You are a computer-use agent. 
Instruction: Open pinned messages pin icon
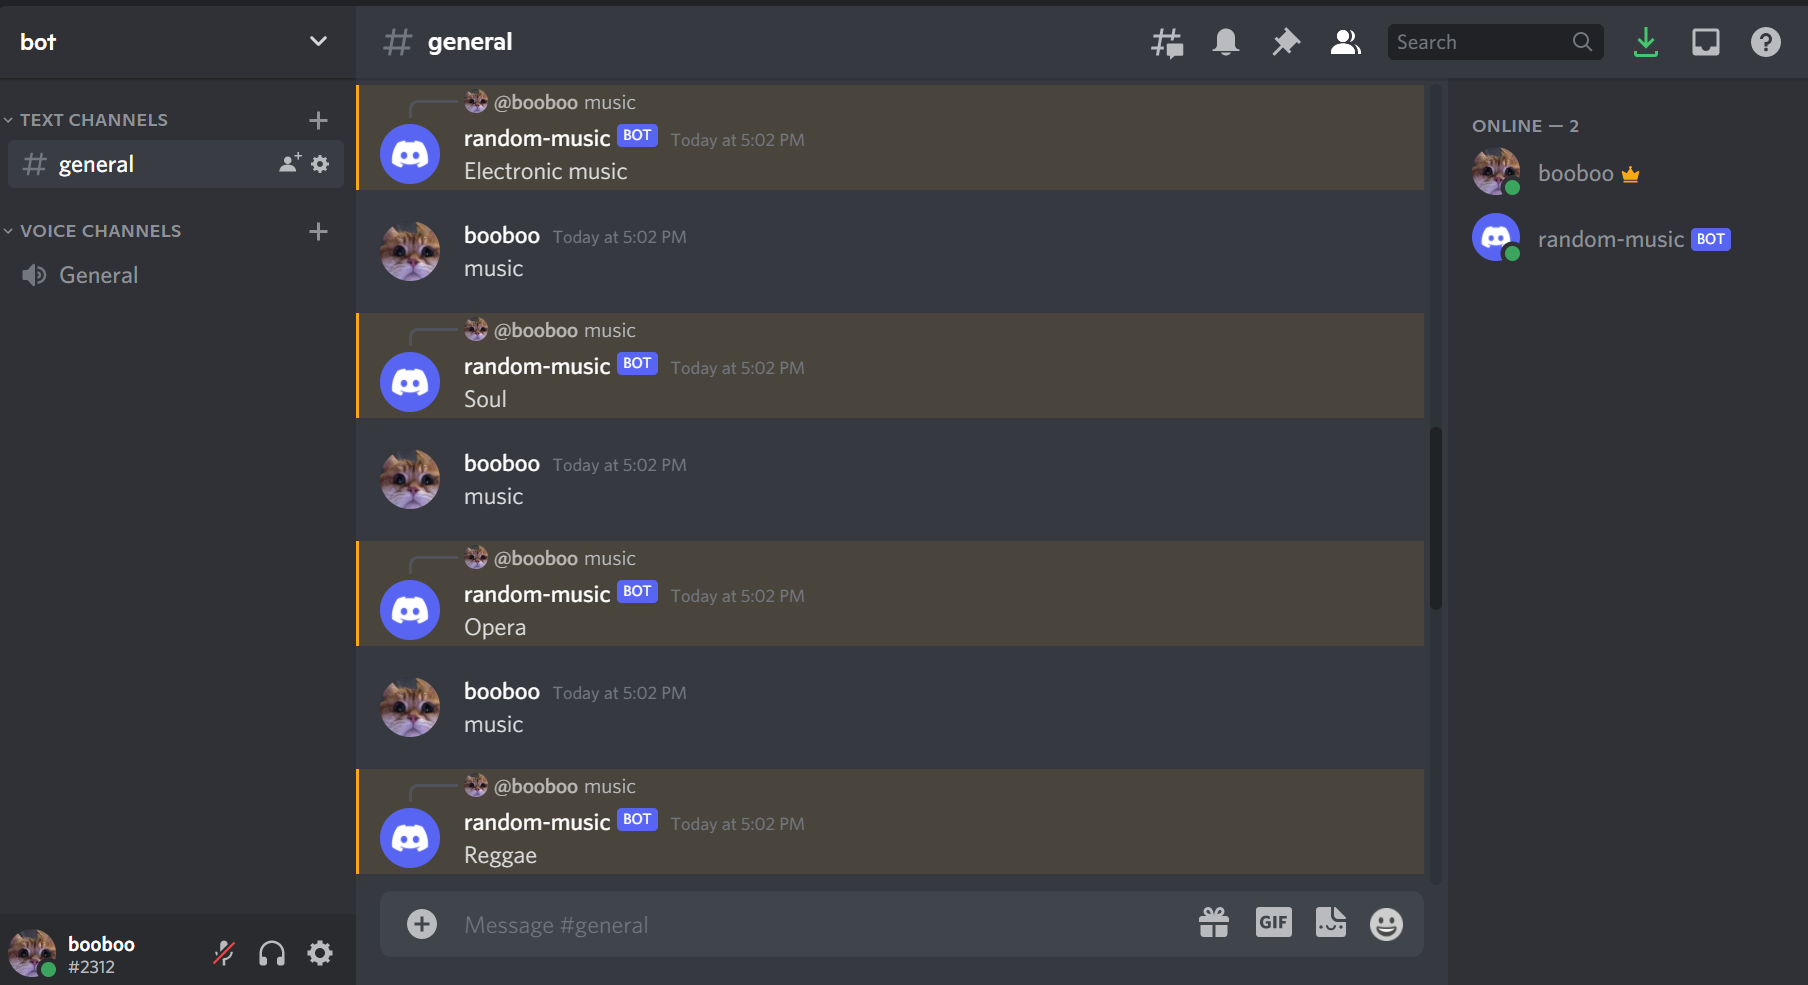point(1286,42)
